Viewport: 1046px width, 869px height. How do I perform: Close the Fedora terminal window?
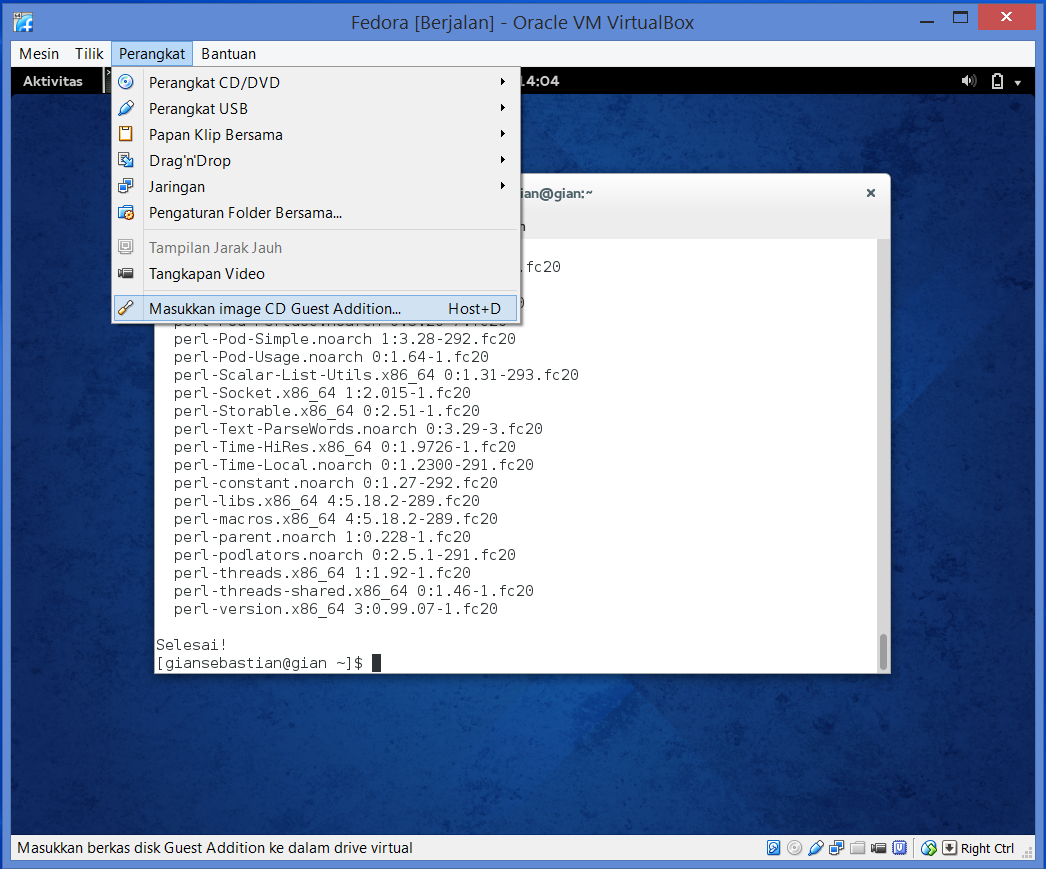tap(871, 193)
